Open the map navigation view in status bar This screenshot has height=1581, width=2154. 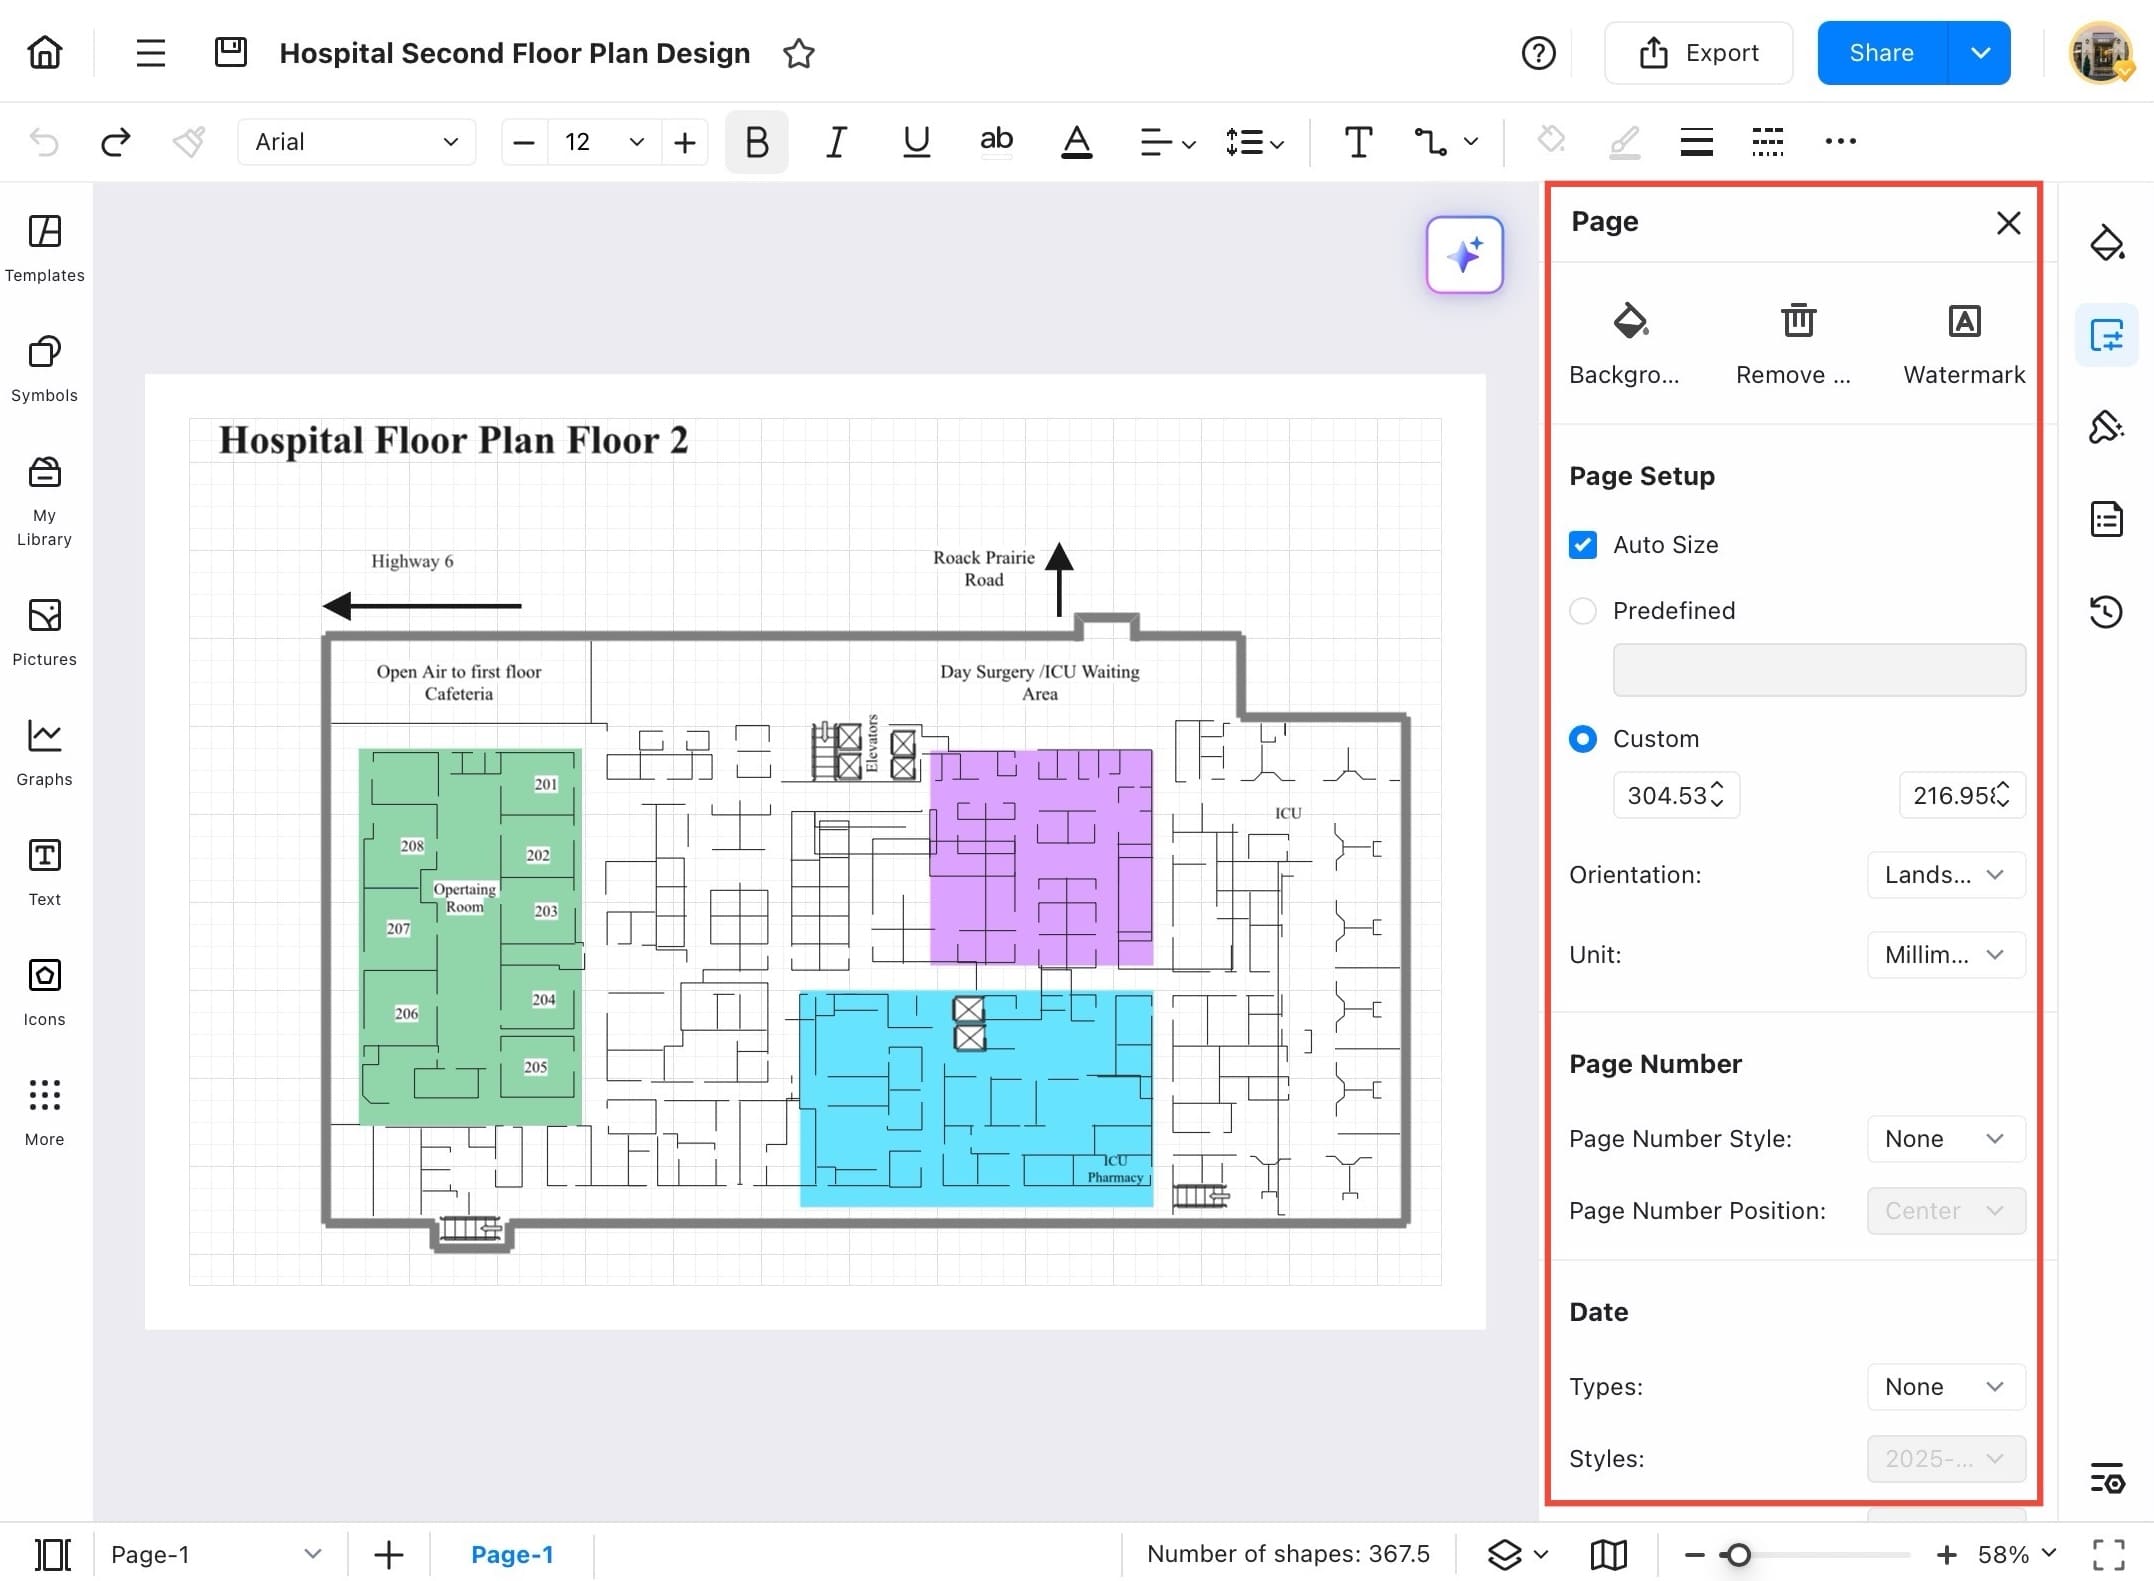point(1608,1554)
